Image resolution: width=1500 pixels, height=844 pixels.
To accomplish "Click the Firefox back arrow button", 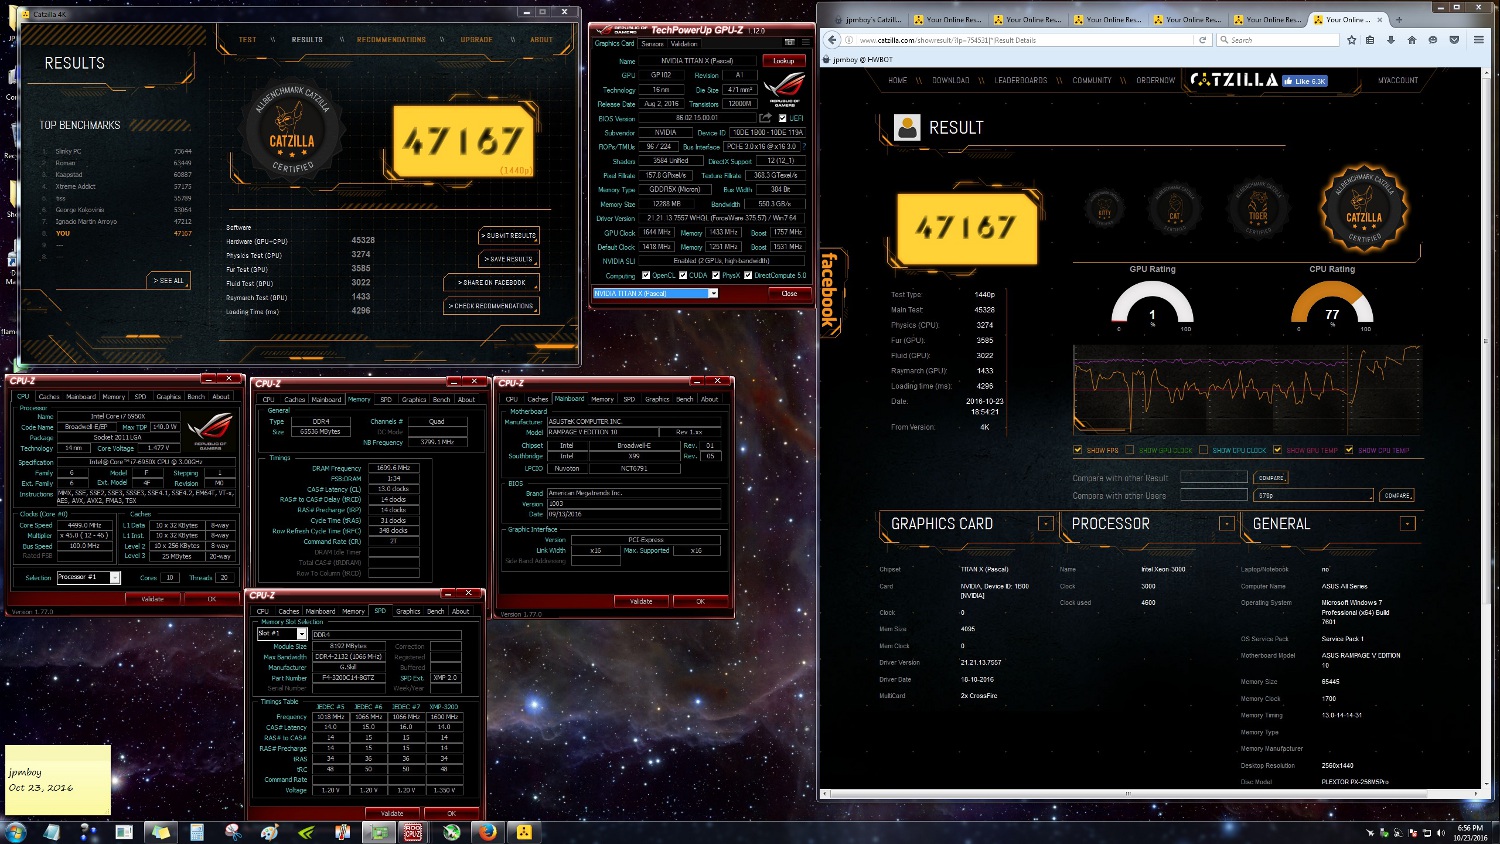I will pos(832,40).
